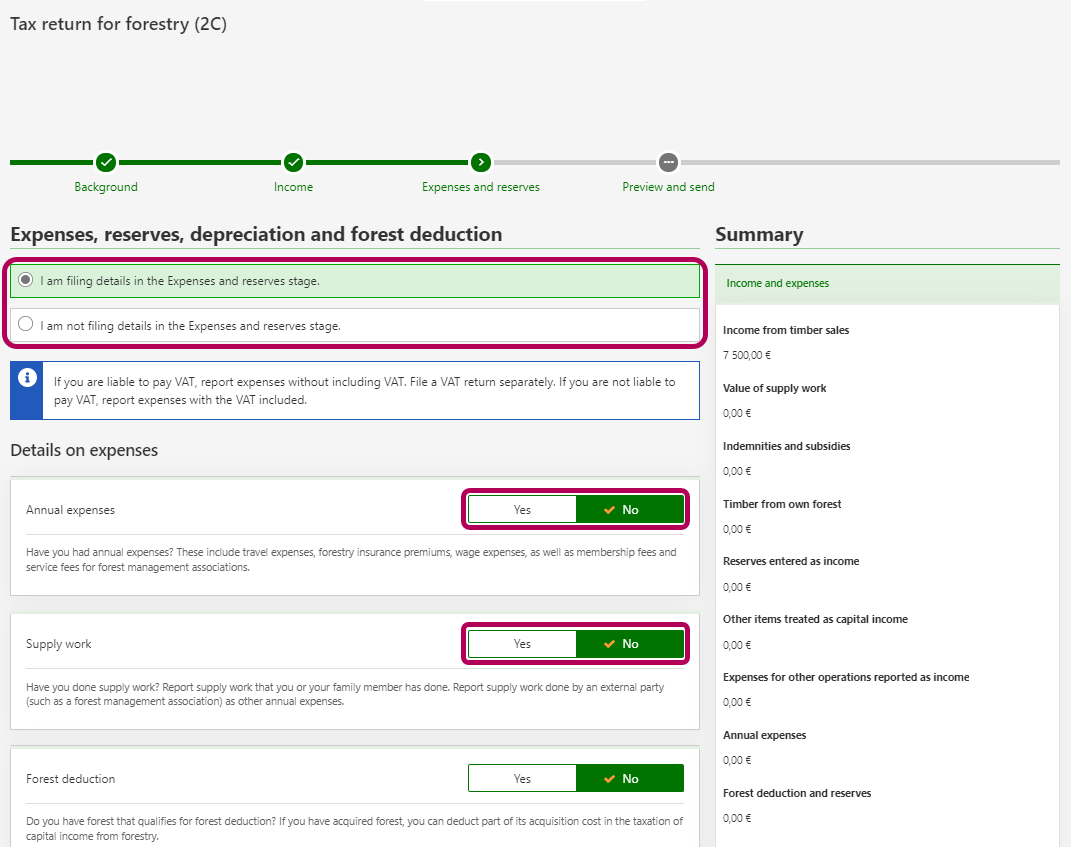Viewport: 1071px width, 847px height.
Task: Set Annual expenses to No
Action: coord(630,510)
